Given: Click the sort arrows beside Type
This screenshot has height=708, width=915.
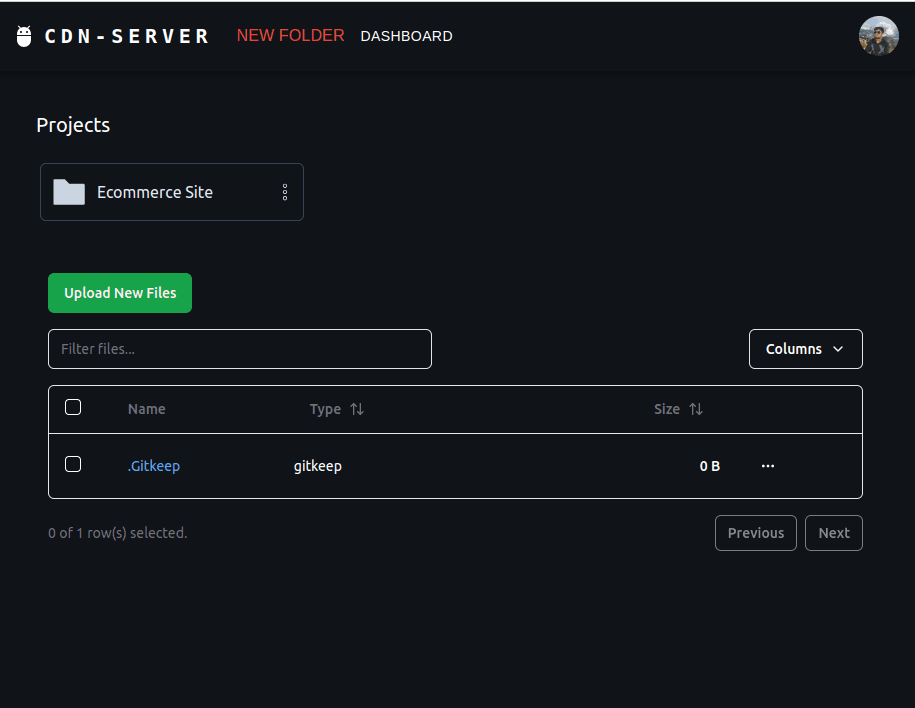Looking at the screenshot, I should coord(357,409).
